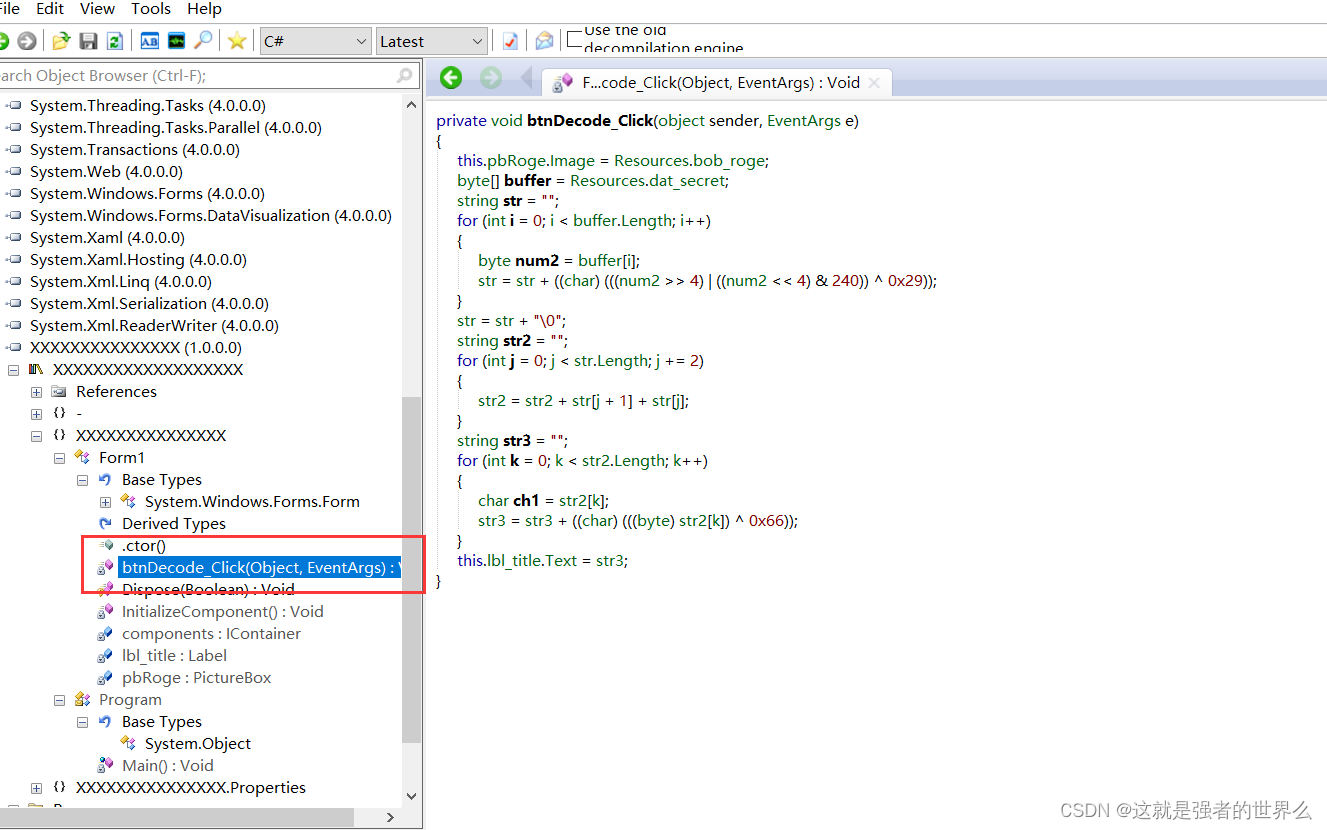Click the grey forward navigation arrow in the main toolbar
The width and height of the screenshot is (1327, 830).
click(27, 41)
